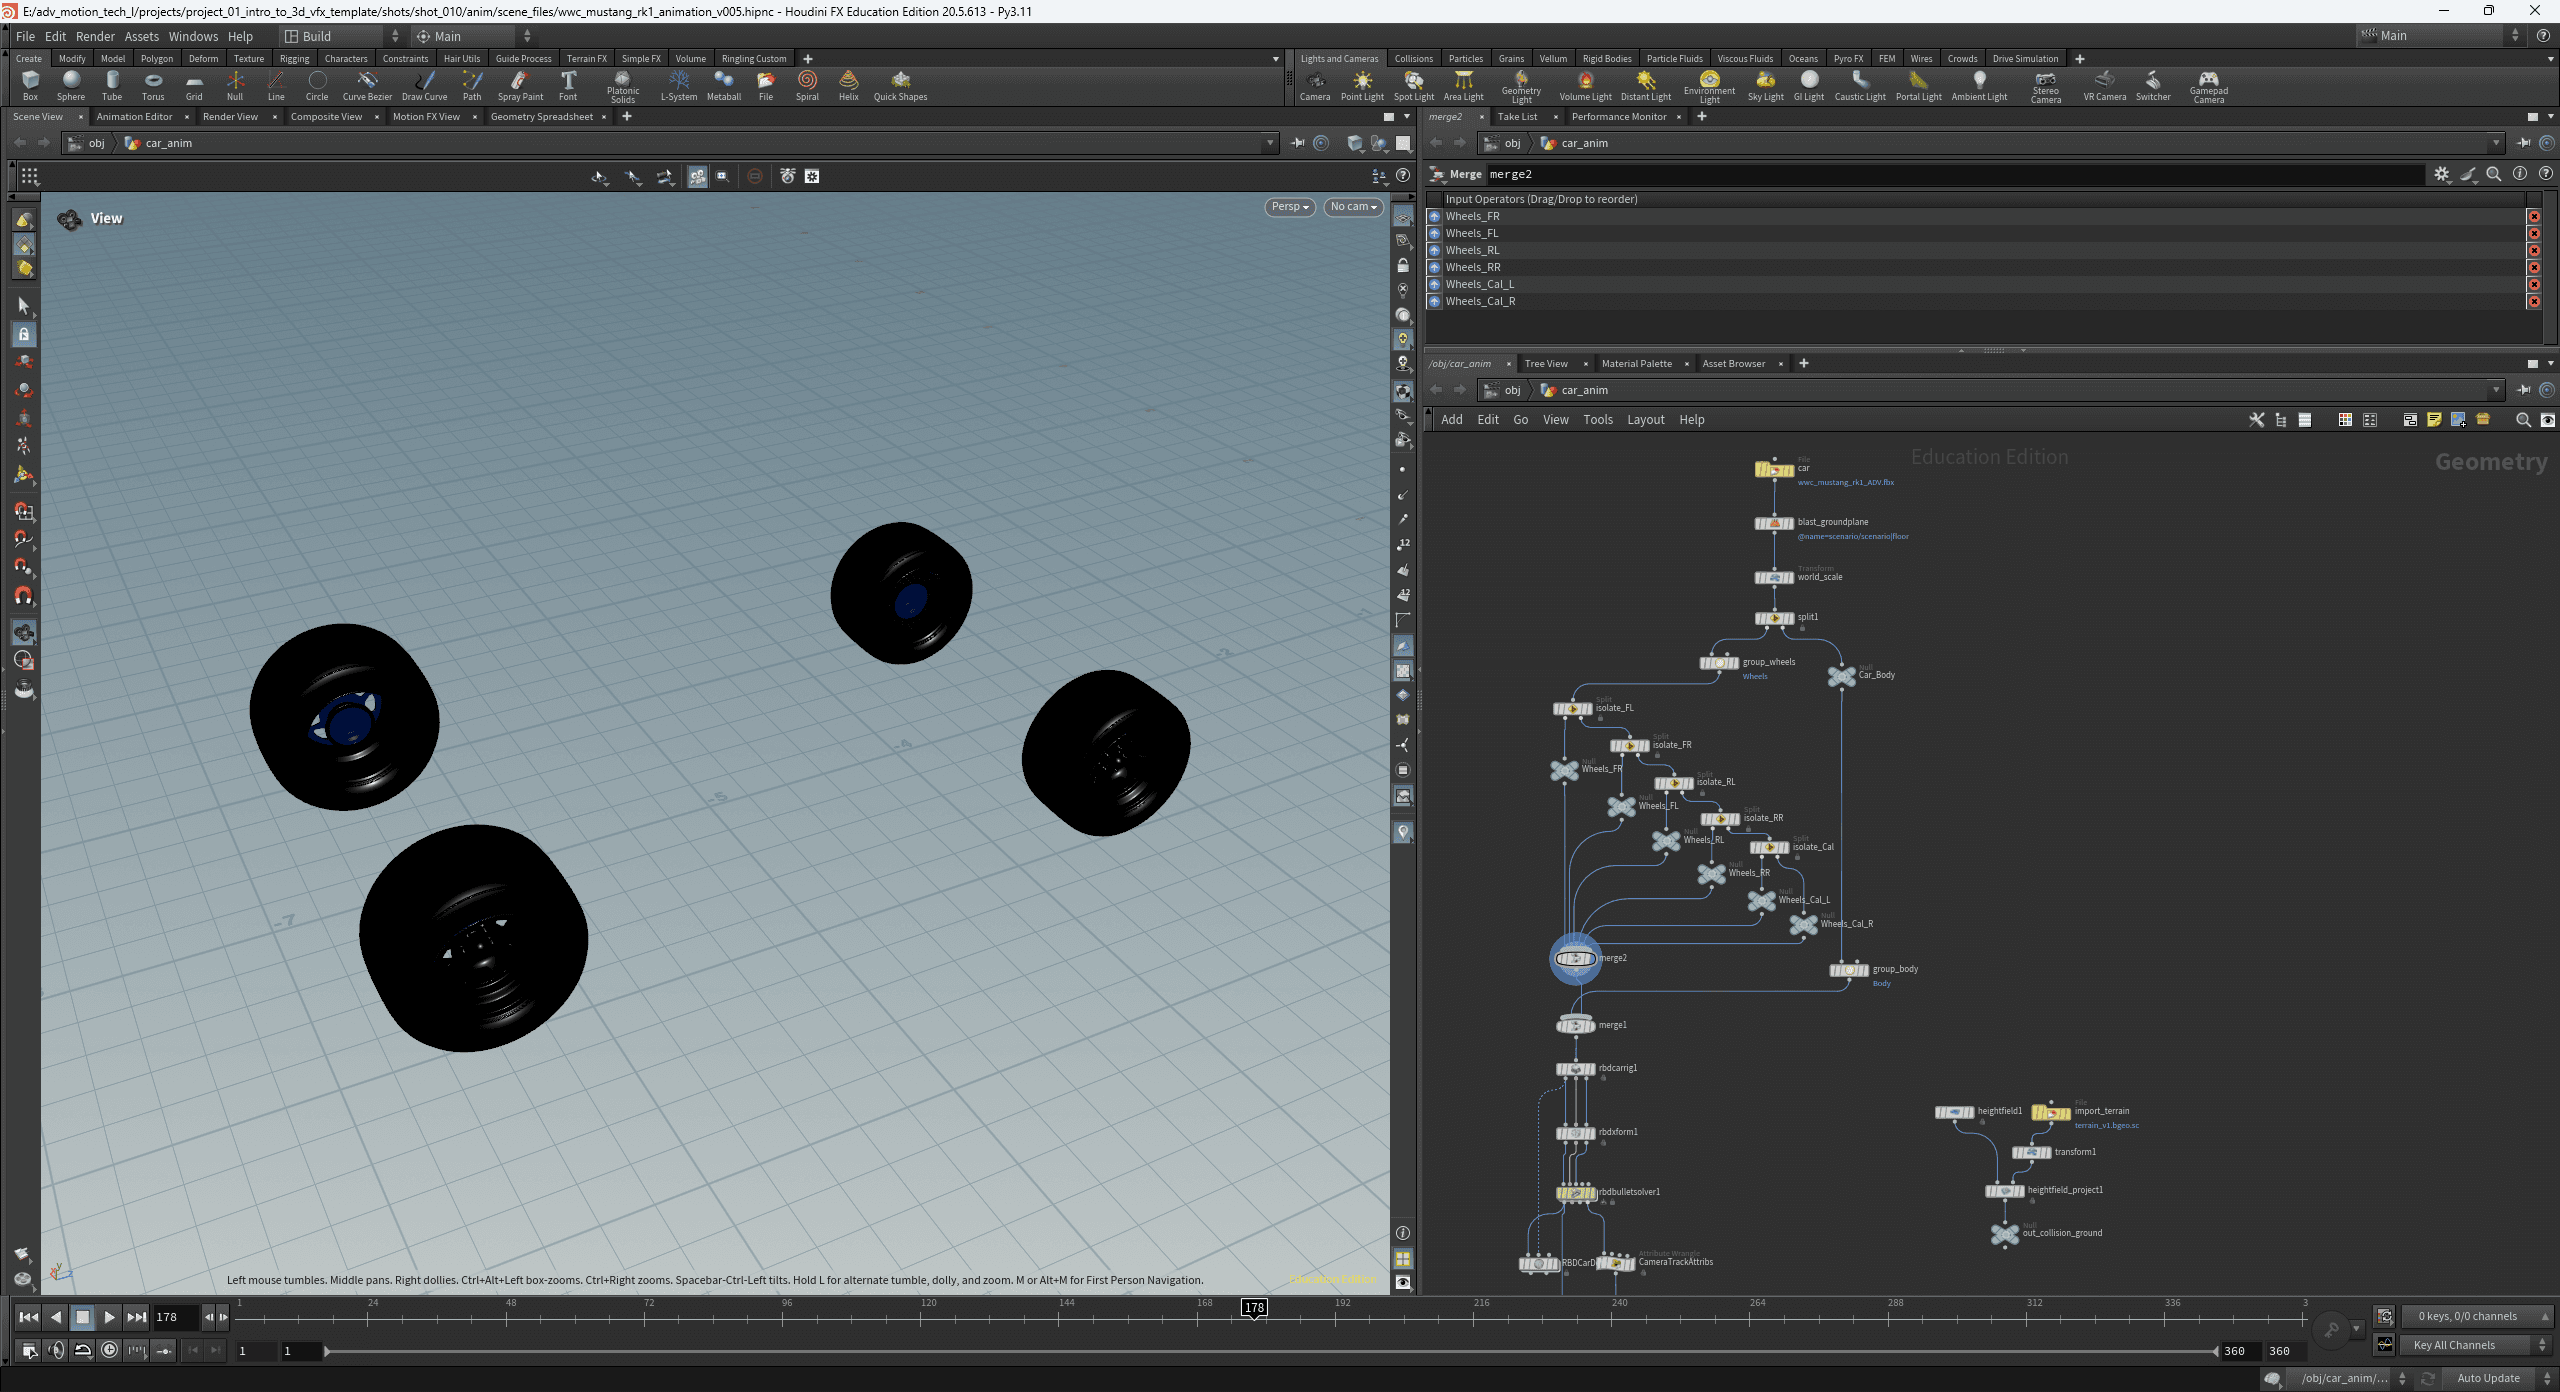Image resolution: width=2560 pixels, height=1392 pixels.
Task: Open the No cam camera dropdown
Action: (x=1353, y=207)
